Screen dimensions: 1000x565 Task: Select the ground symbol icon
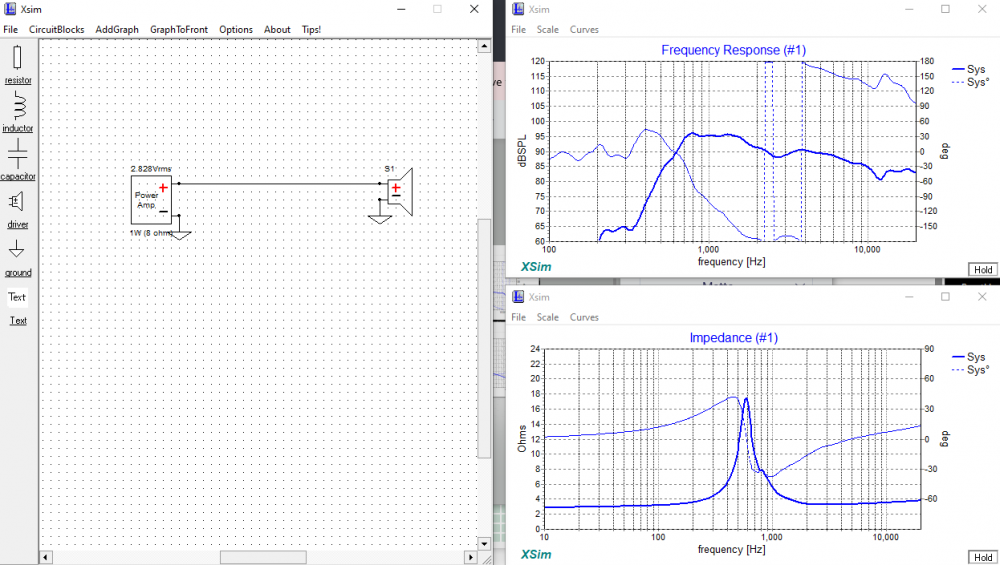point(17,249)
